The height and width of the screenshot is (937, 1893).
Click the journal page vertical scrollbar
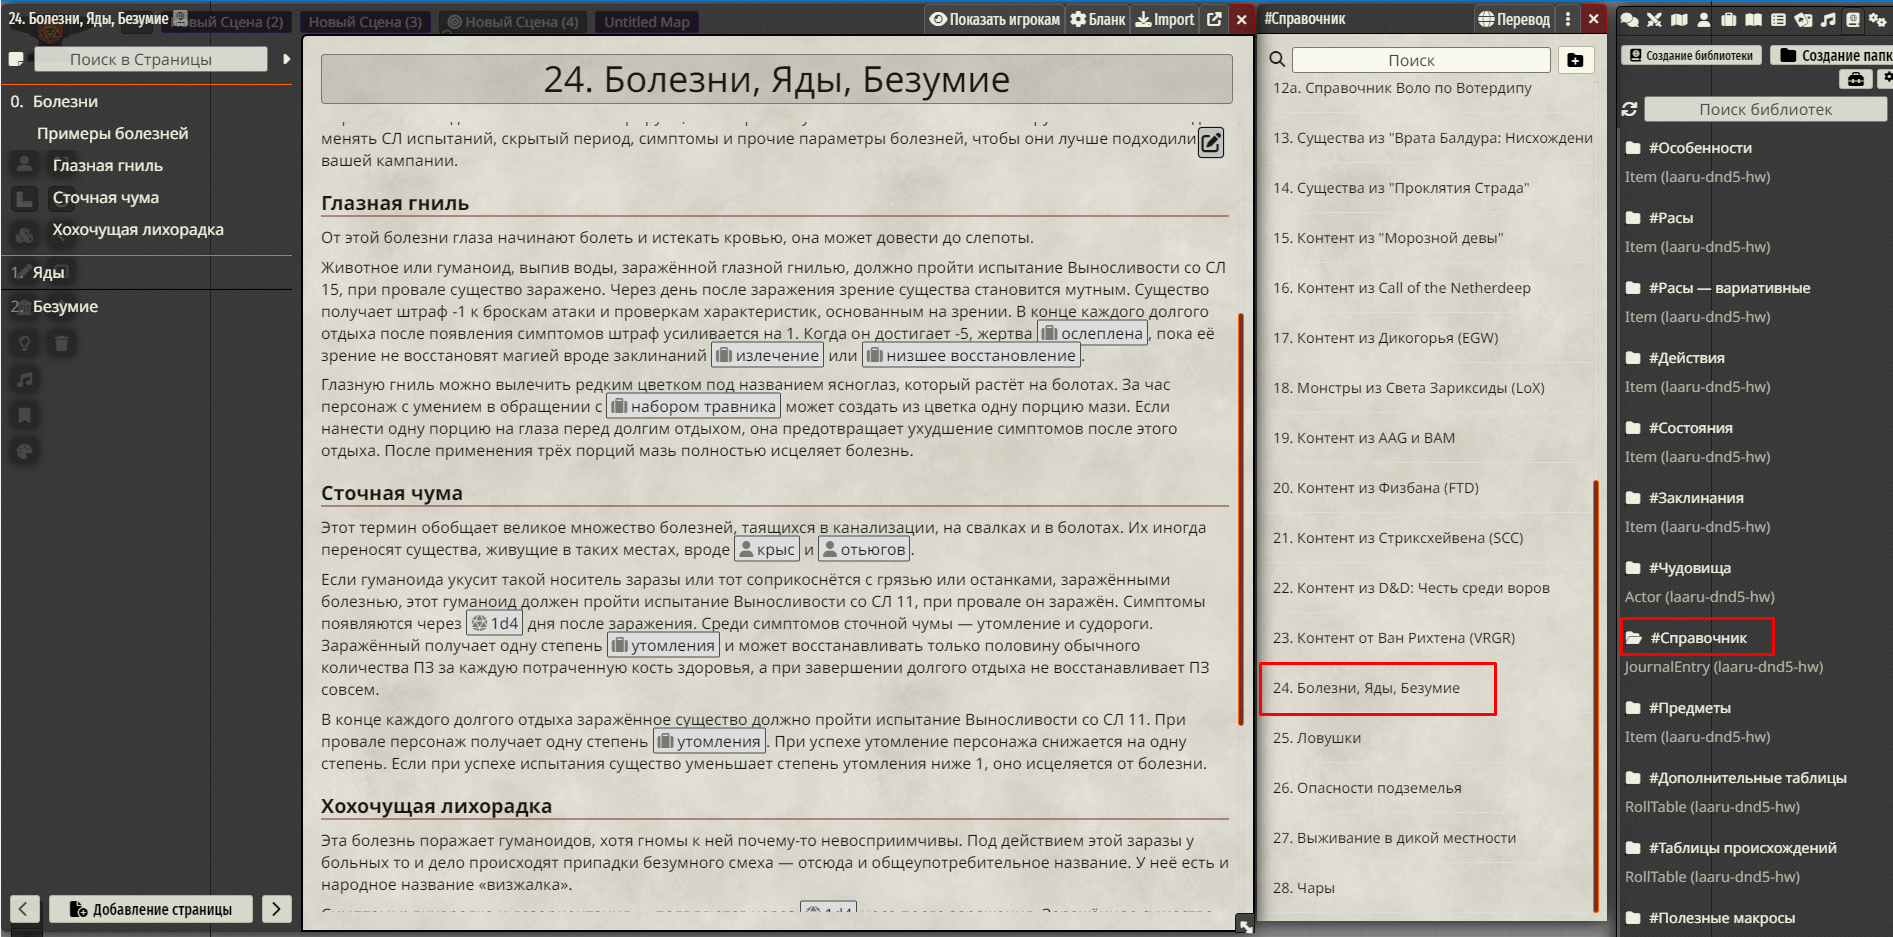(1241, 519)
